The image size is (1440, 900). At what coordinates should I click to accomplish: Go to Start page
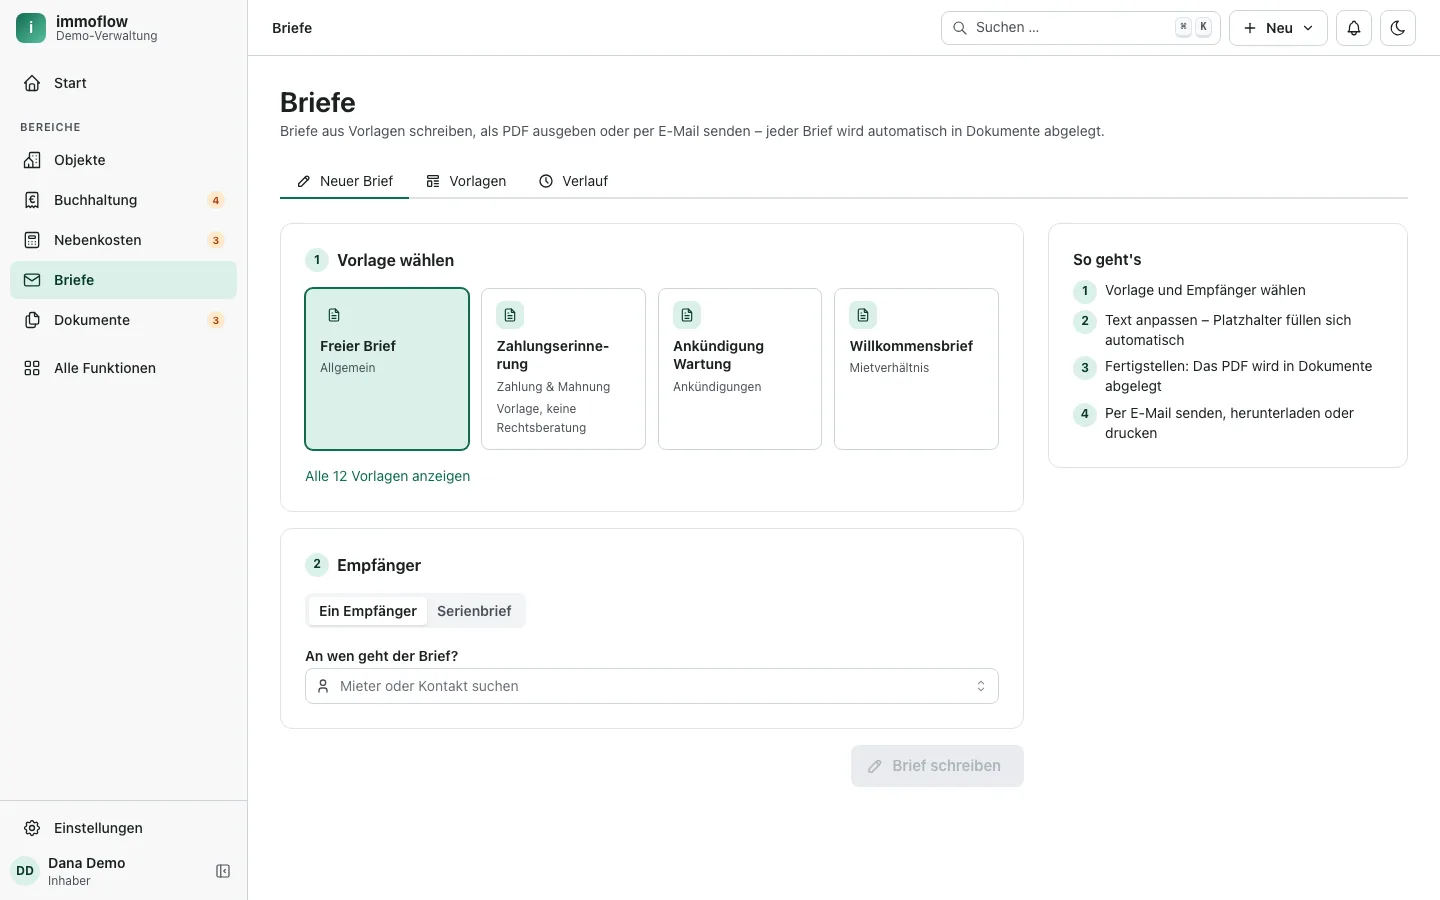pyautogui.click(x=123, y=83)
